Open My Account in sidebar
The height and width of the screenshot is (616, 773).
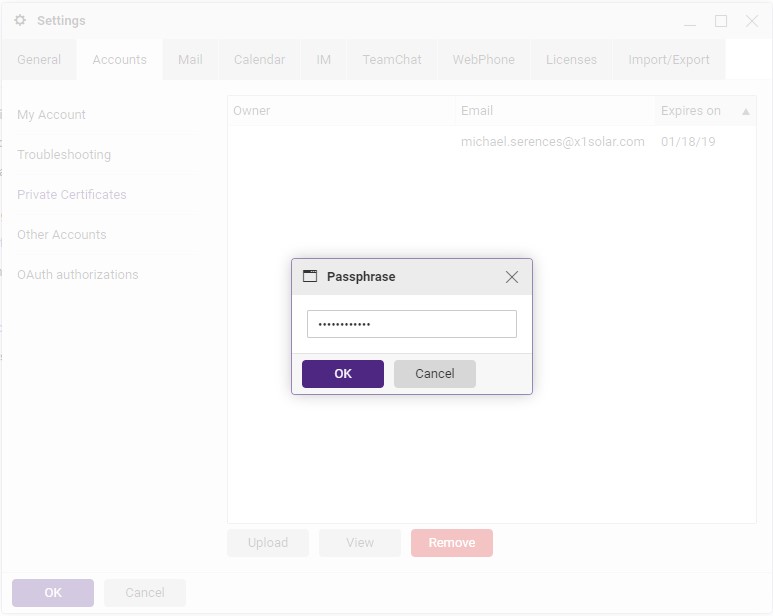point(51,115)
